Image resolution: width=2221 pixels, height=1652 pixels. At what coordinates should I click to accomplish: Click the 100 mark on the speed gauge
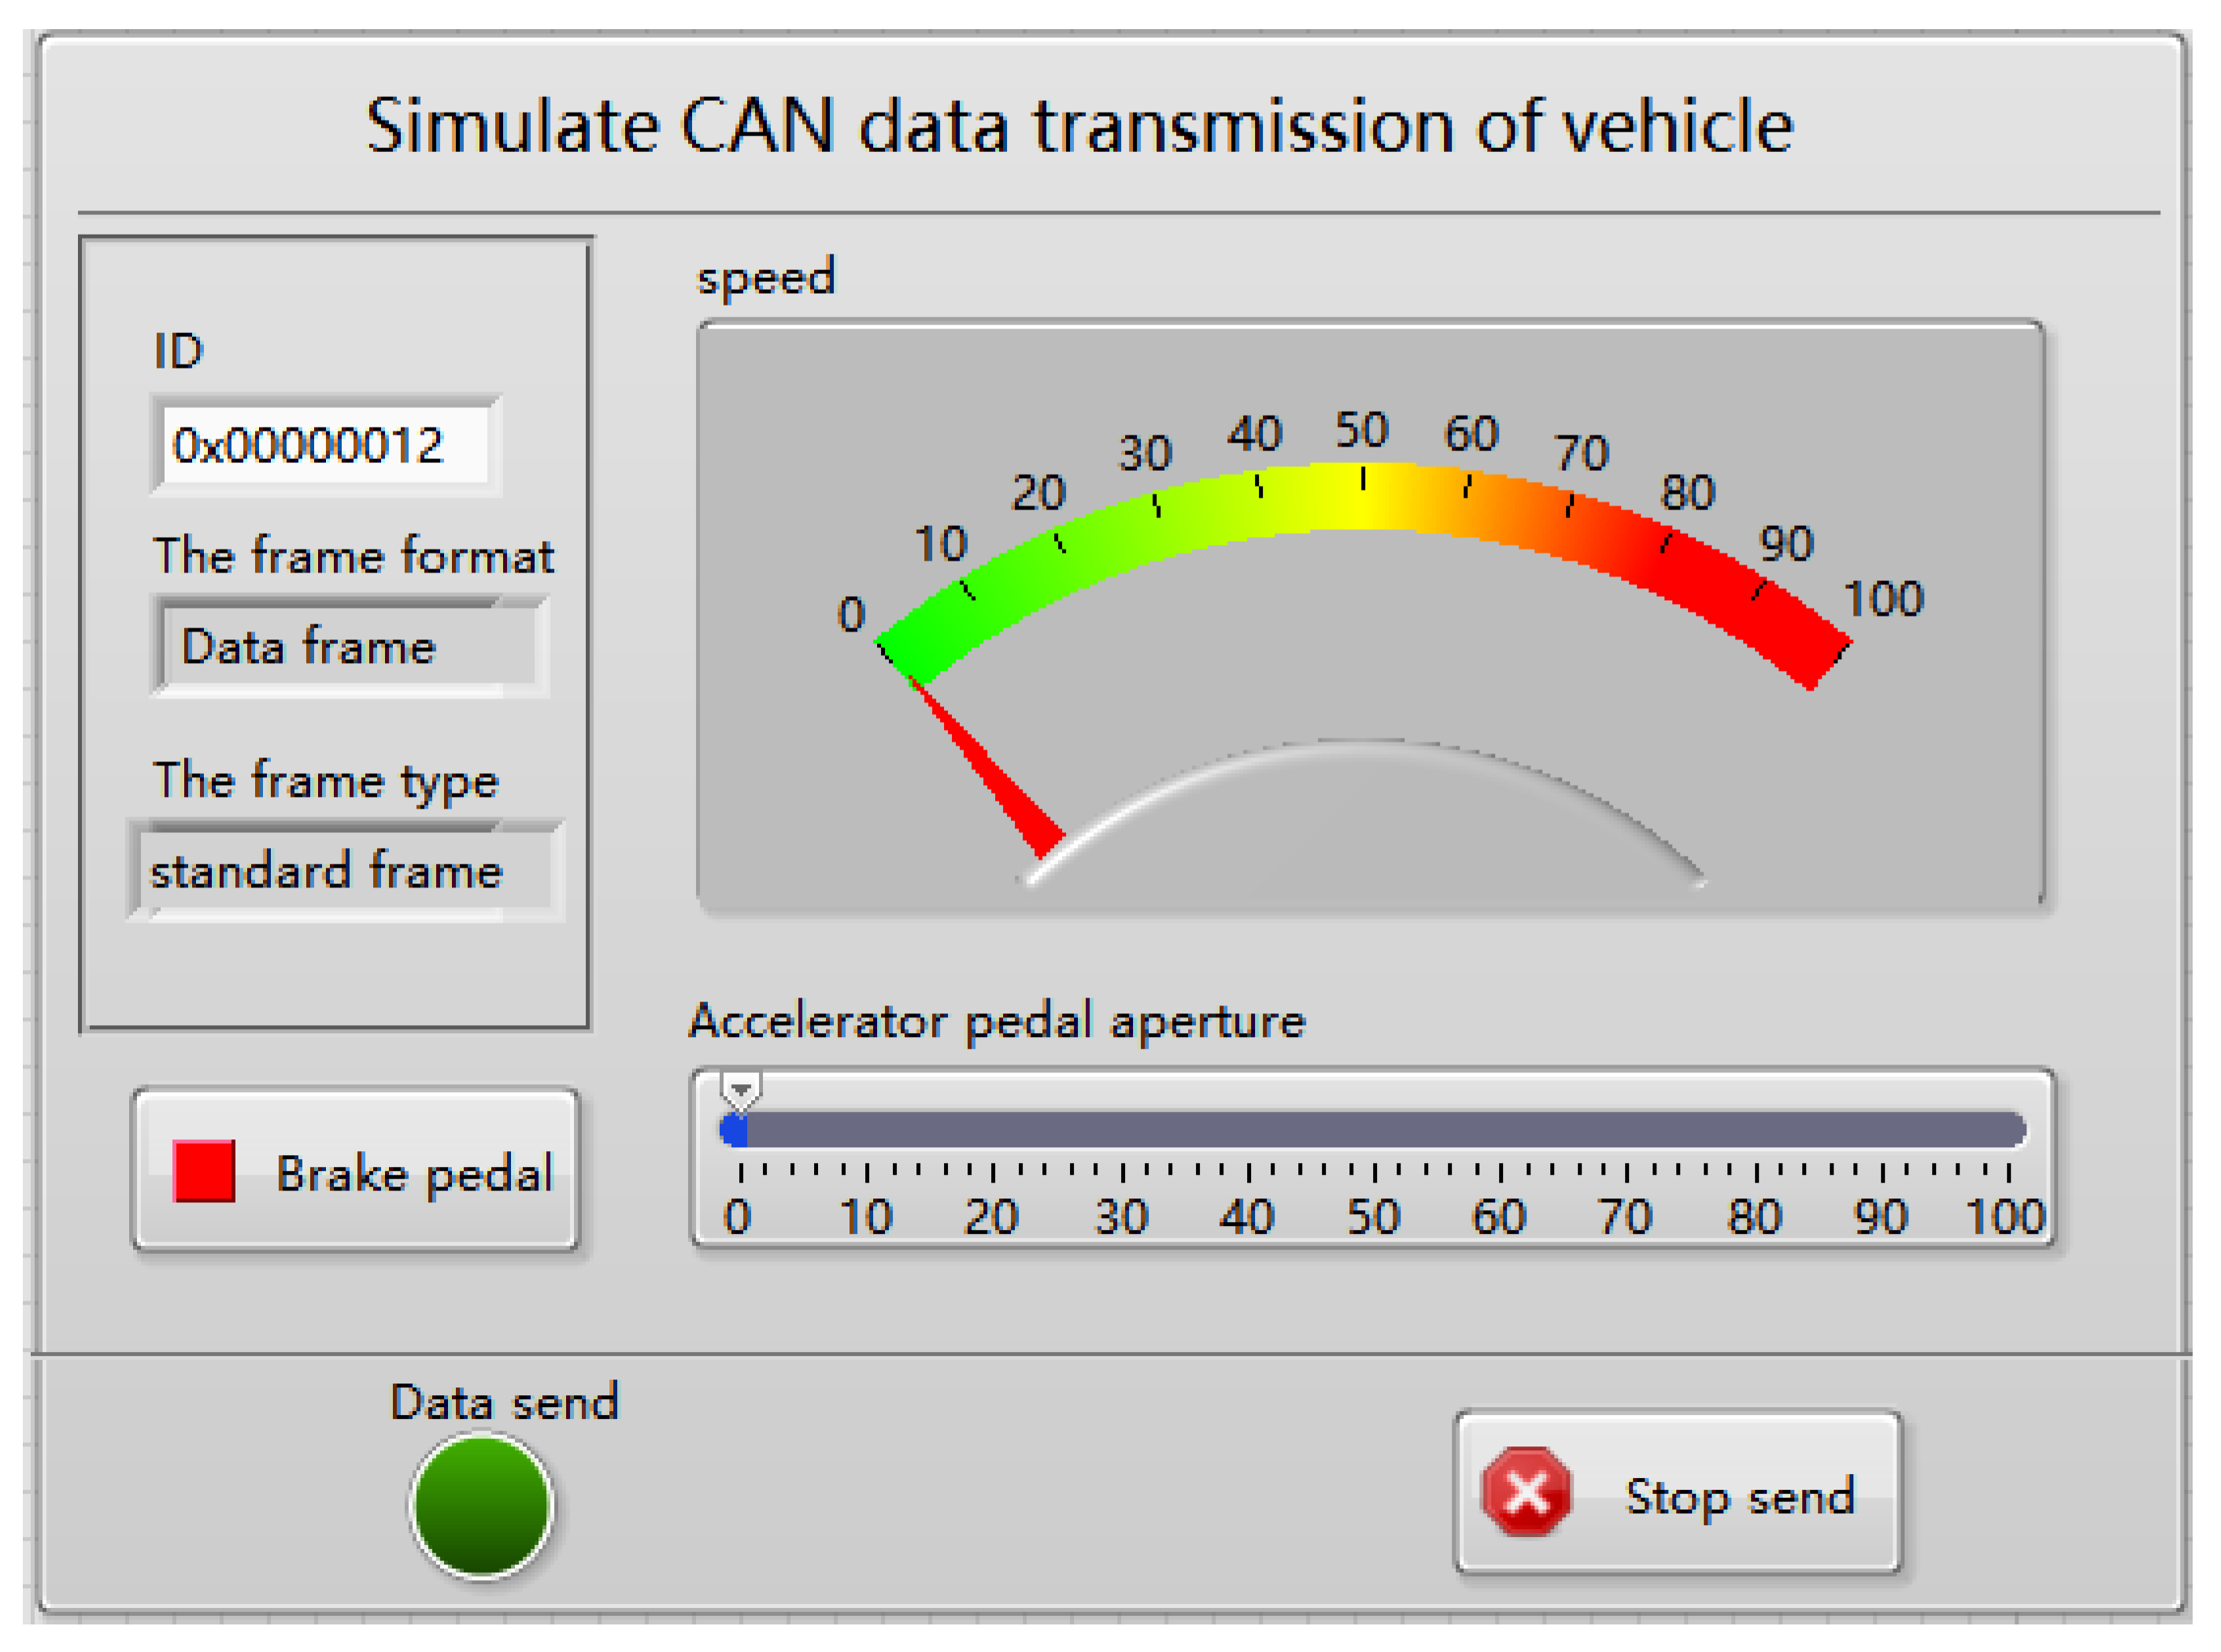pyautogui.click(x=1884, y=598)
